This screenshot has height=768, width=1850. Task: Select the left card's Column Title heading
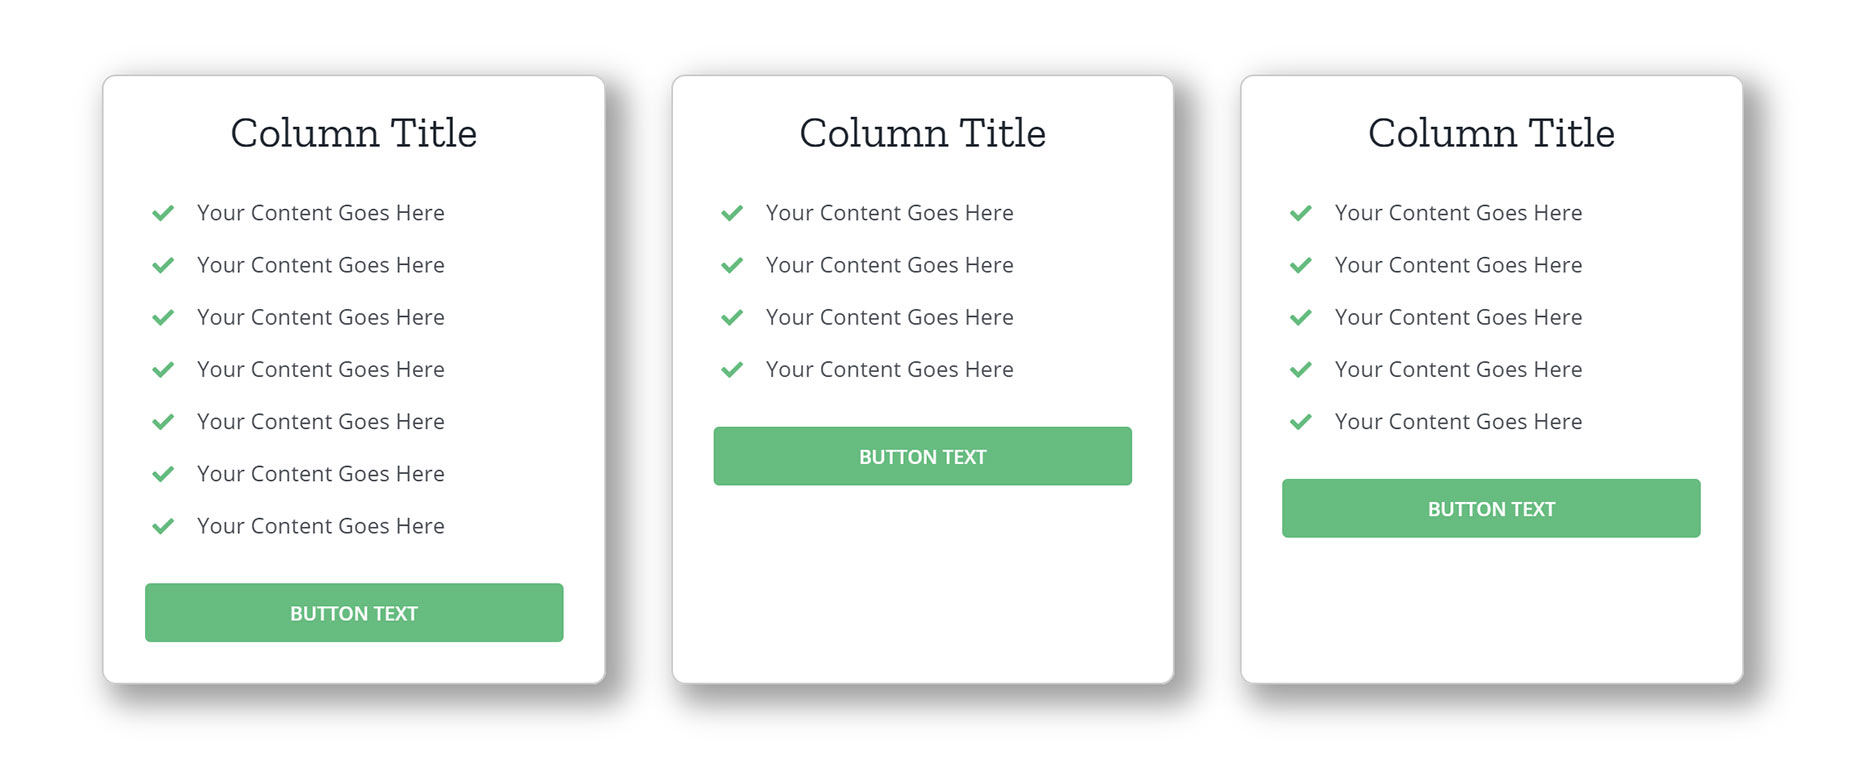point(354,133)
